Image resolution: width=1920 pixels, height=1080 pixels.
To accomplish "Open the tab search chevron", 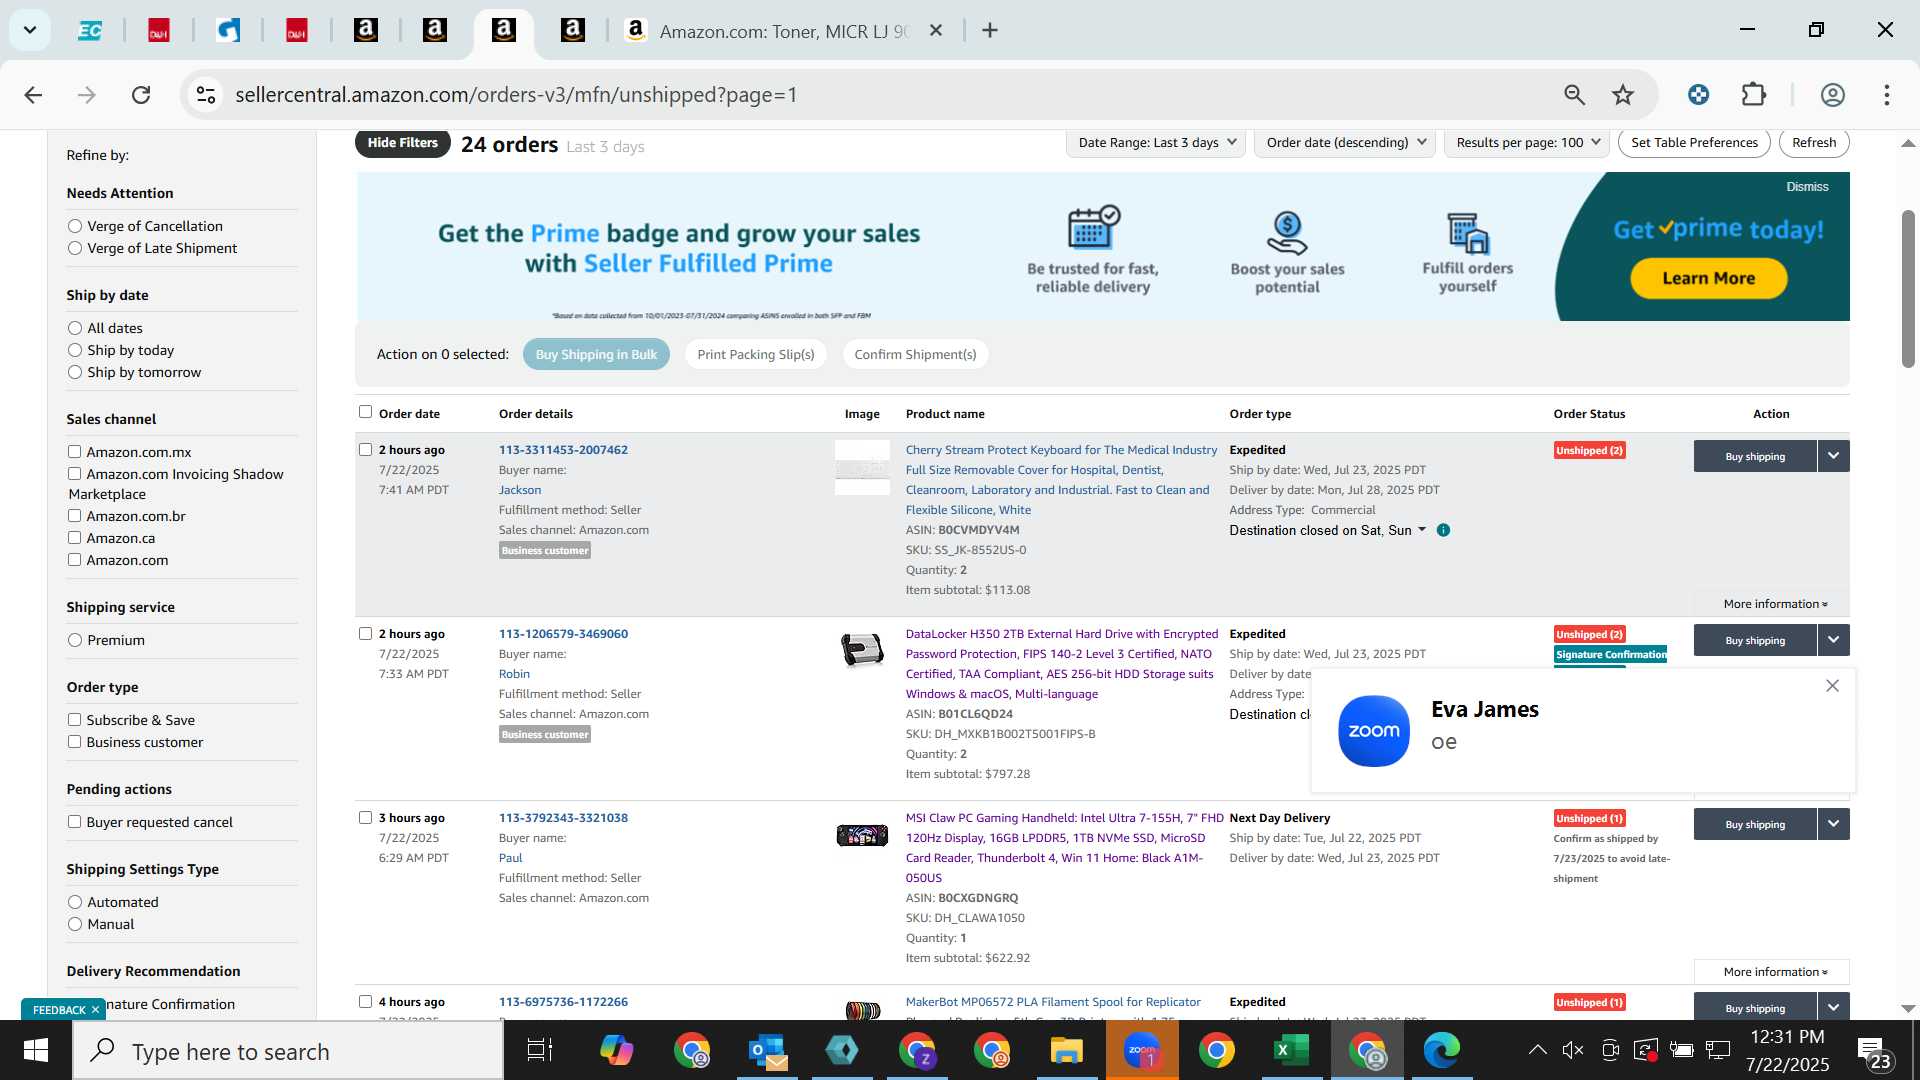I will [30, 30].
